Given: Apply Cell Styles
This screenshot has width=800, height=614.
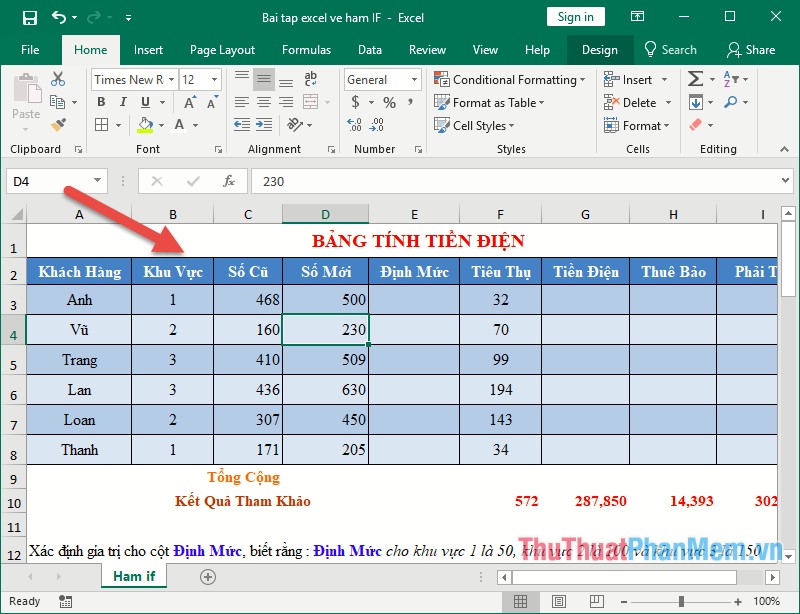Looking at the screenshot, I should point(473,125).
